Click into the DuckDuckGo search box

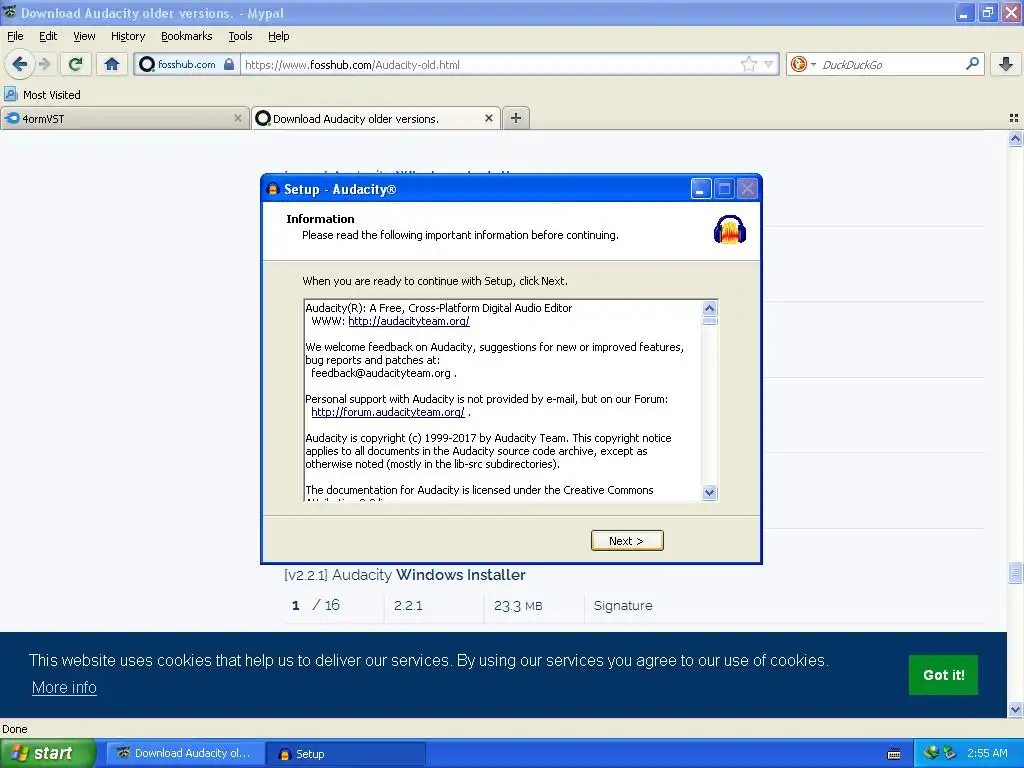point(889,65)
